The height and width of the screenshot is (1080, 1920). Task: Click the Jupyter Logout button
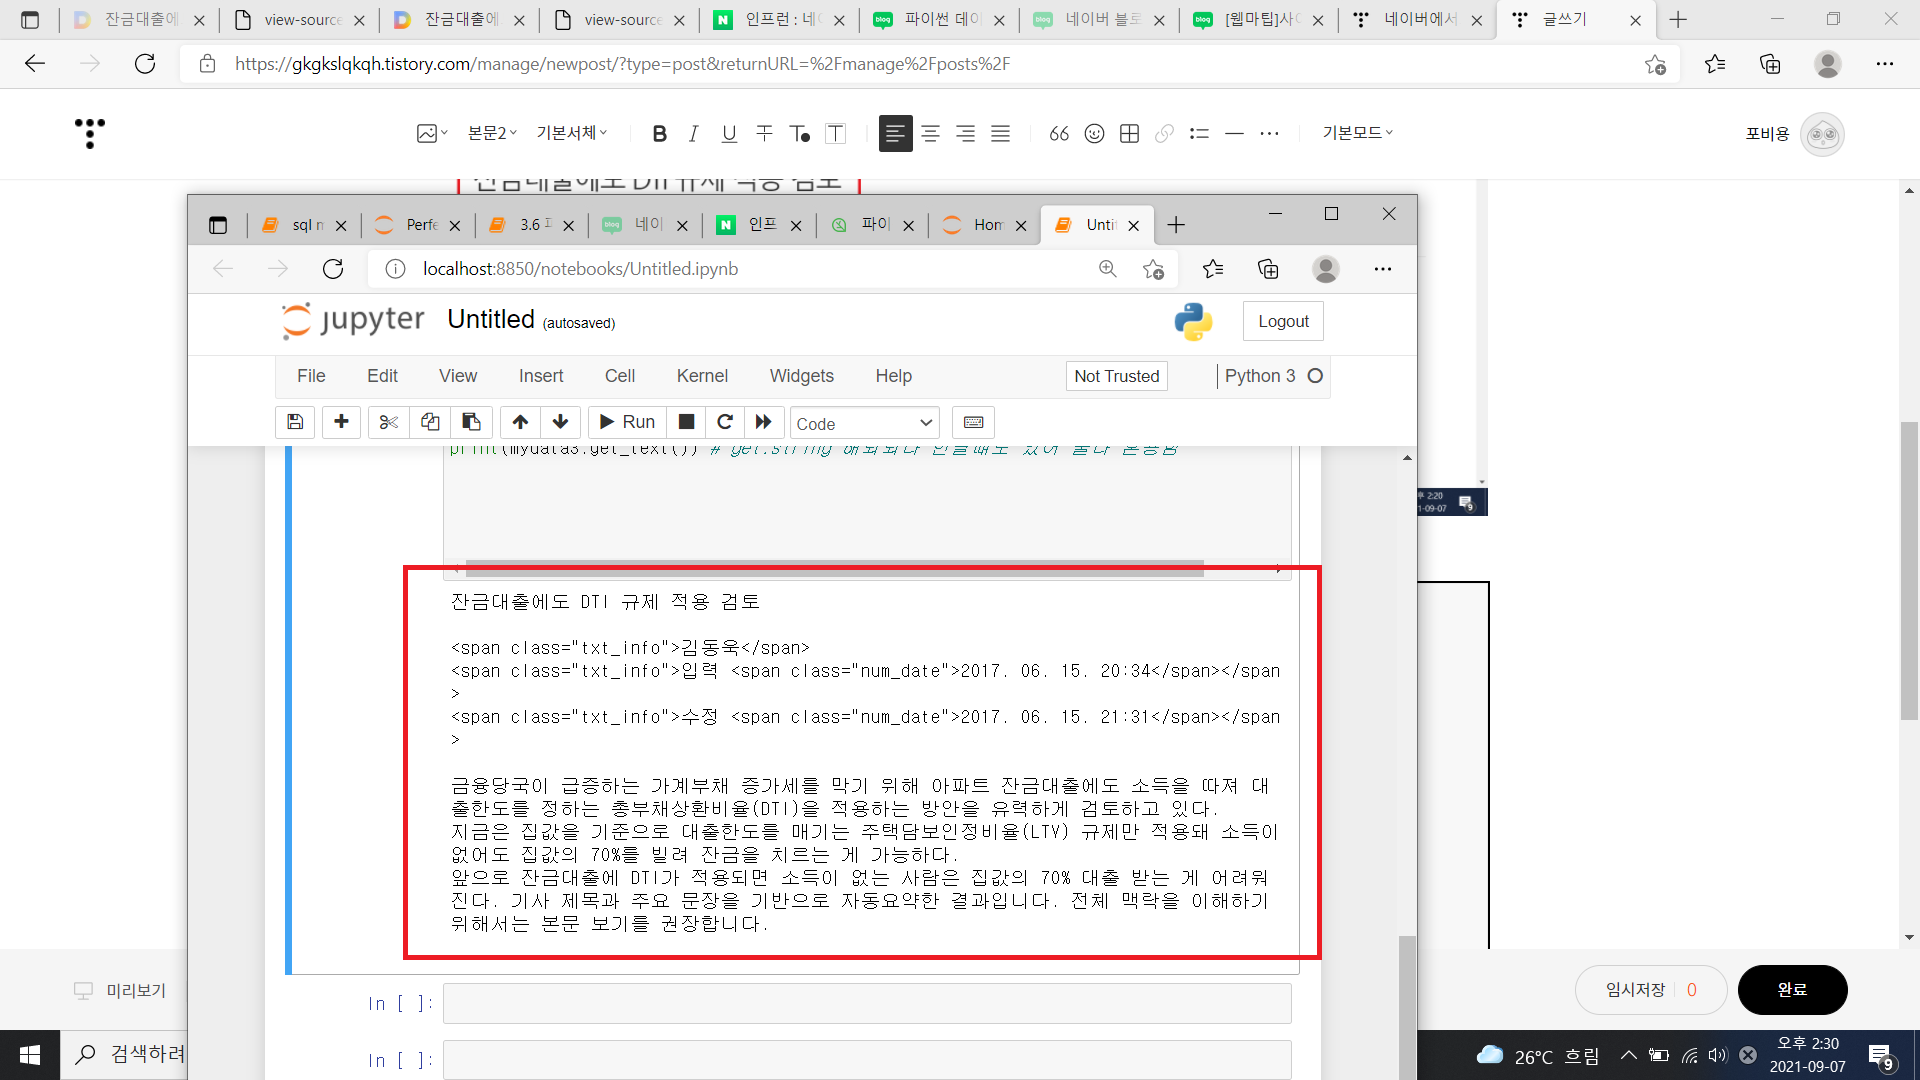[1283, 321]
